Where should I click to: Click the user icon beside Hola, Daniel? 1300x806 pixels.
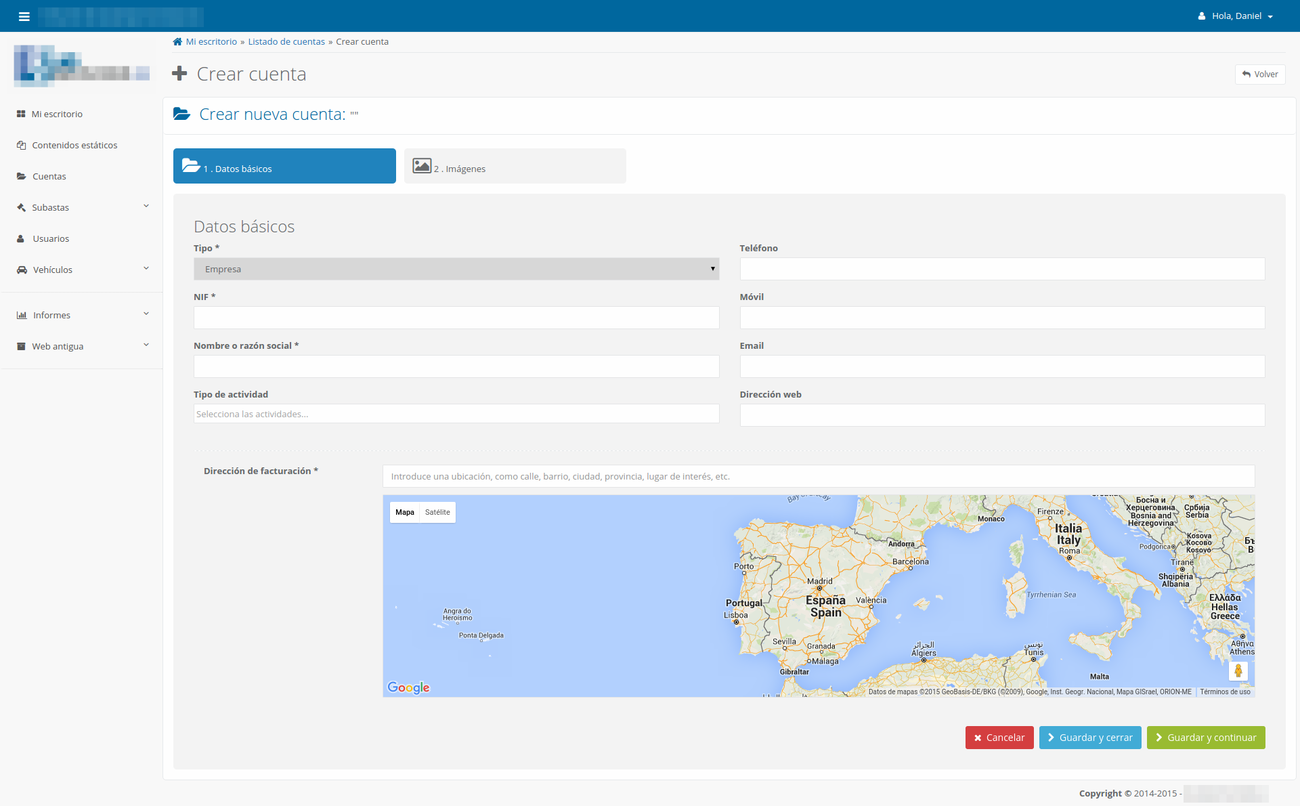[1202, 16]
